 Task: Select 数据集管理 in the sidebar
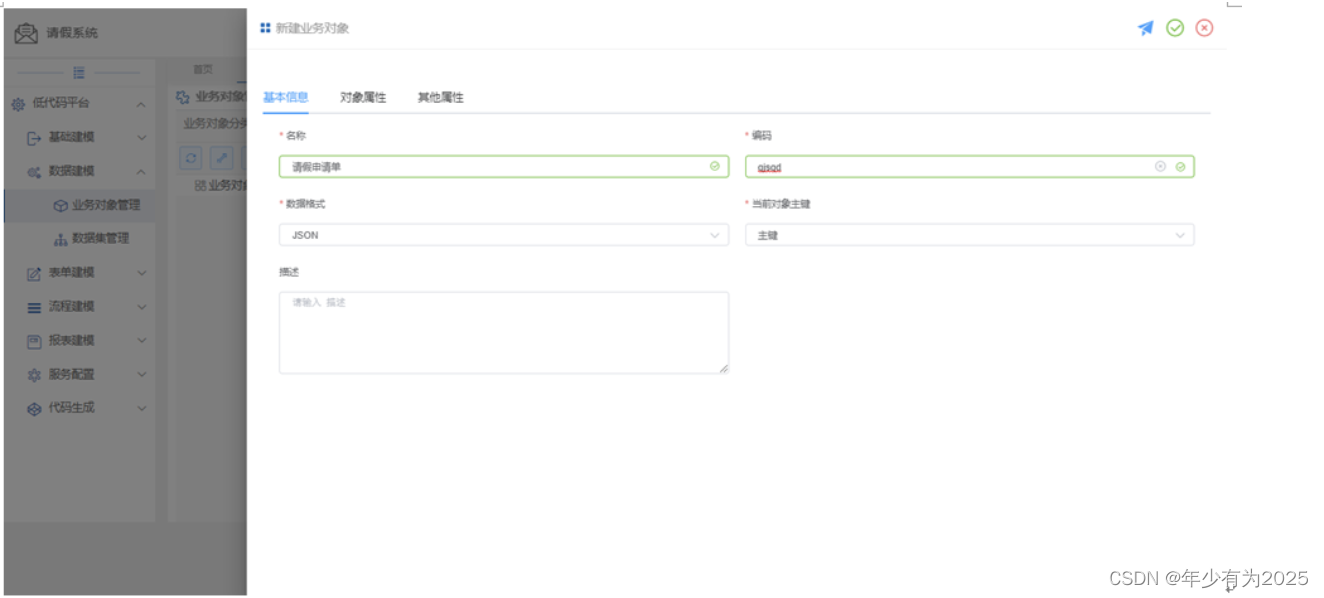coord(80,239)
